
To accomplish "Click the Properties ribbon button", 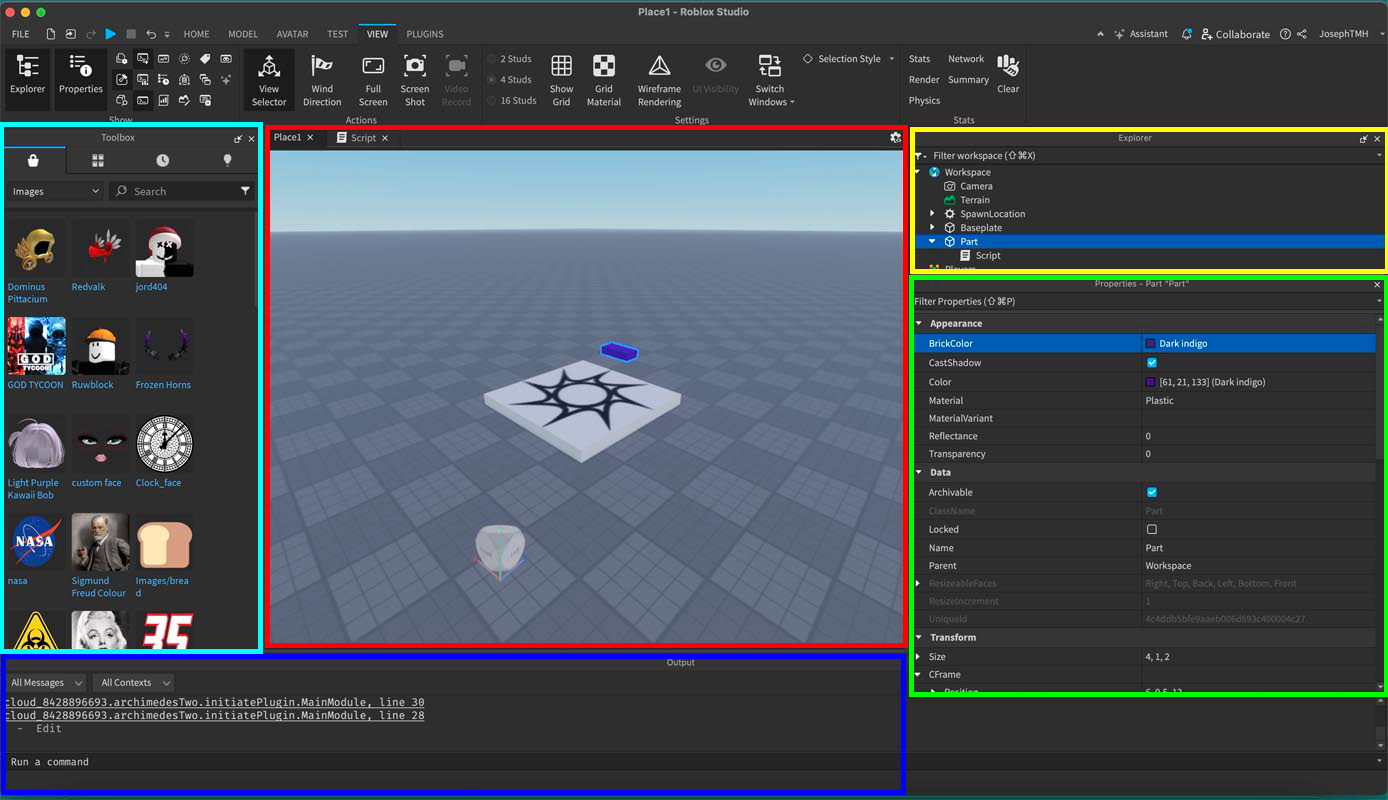I will point(80,78).
